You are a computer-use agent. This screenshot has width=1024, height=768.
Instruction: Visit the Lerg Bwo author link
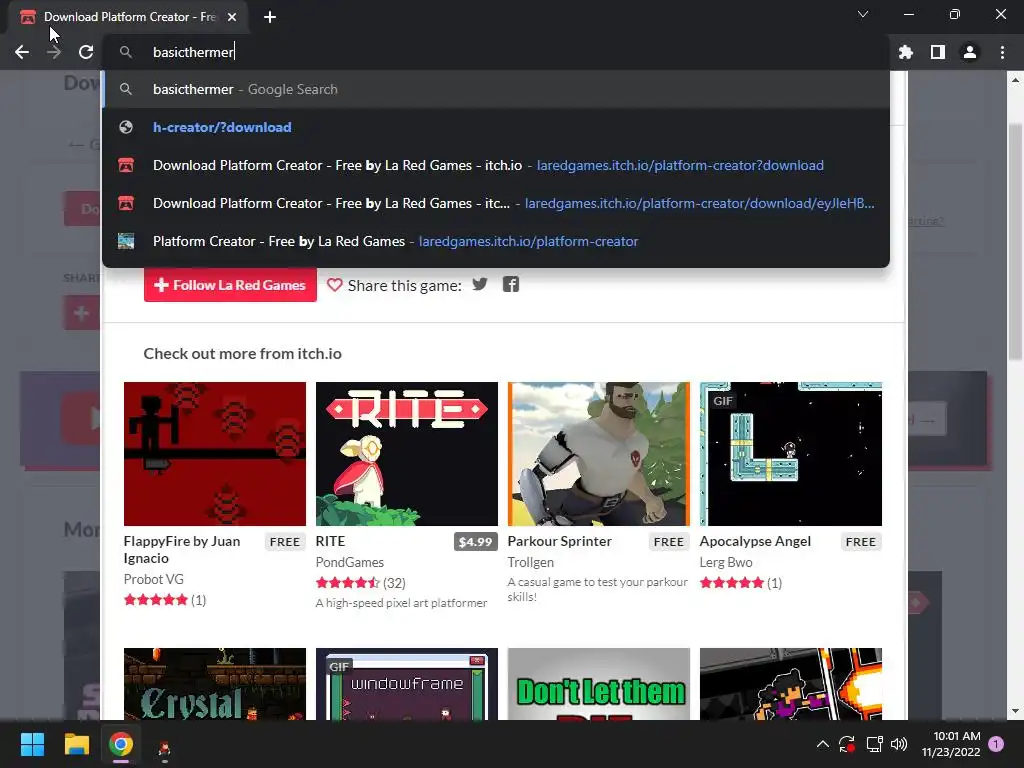click(726, 562)
